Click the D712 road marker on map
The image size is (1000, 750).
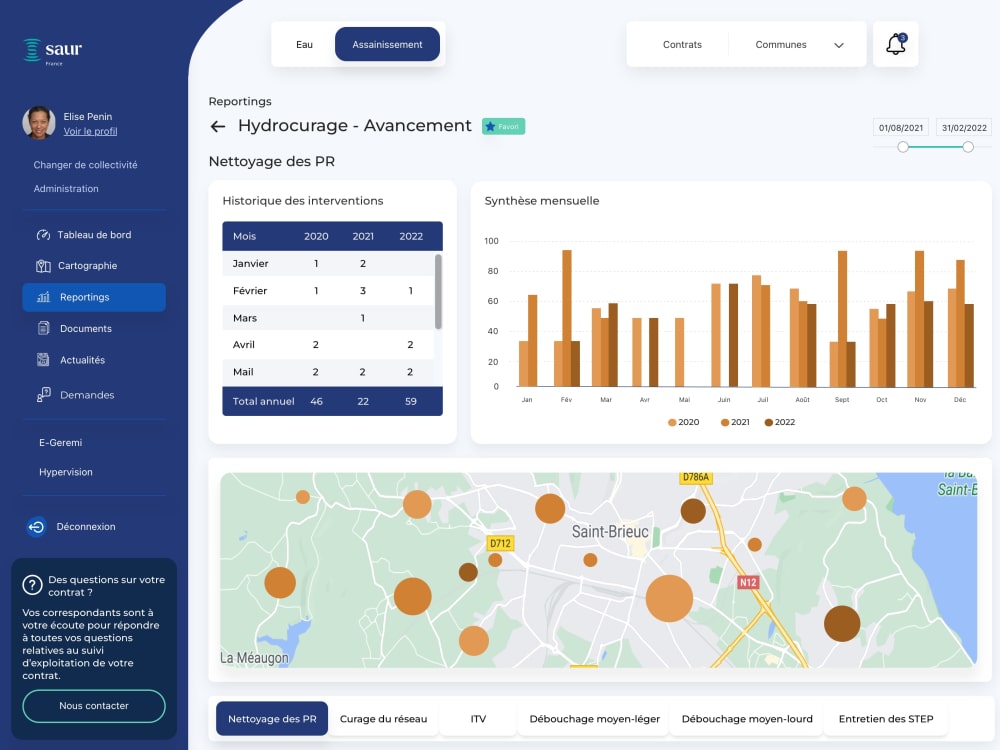[500, 543]
